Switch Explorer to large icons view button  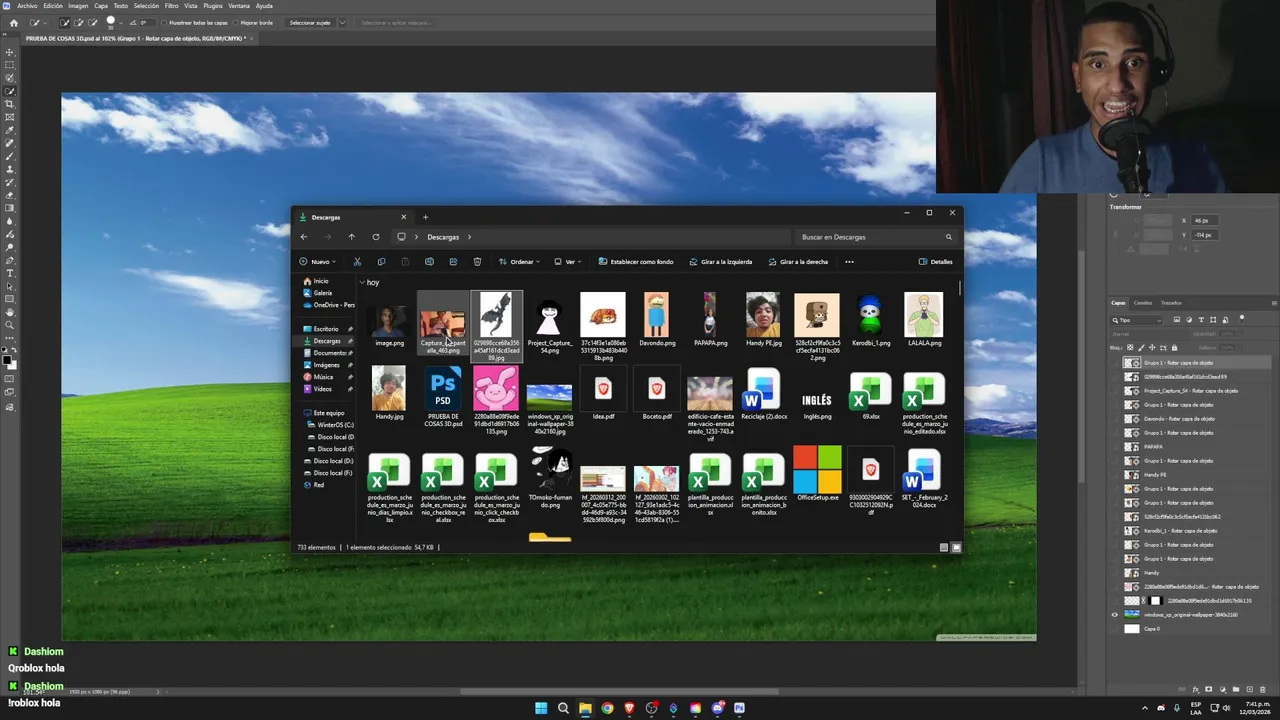956,547
